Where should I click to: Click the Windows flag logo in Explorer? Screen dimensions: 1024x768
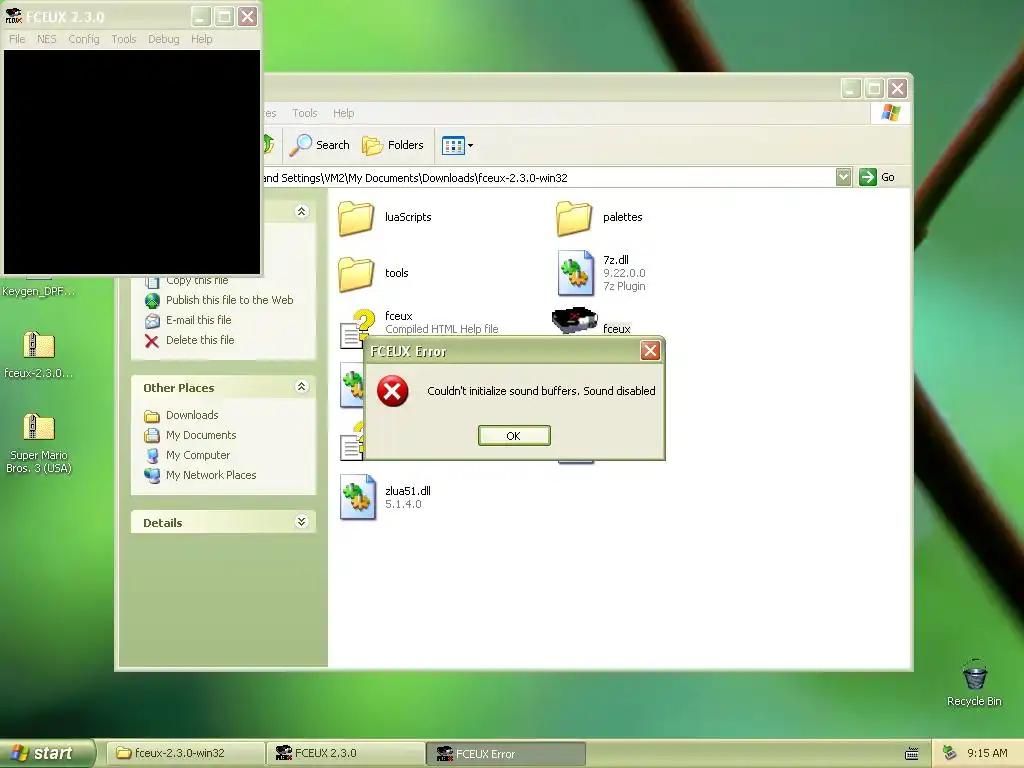(890, 113)
